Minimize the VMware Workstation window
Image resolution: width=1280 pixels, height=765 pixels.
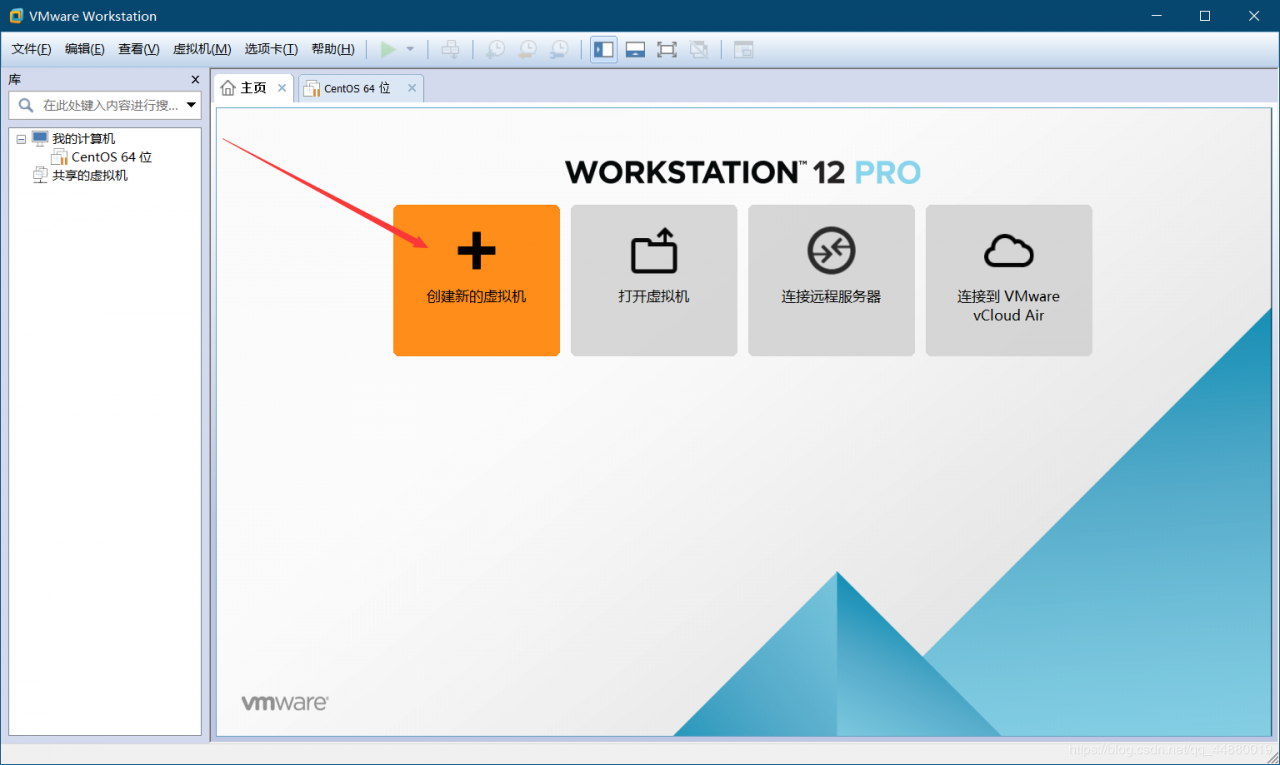[1157, 16]
